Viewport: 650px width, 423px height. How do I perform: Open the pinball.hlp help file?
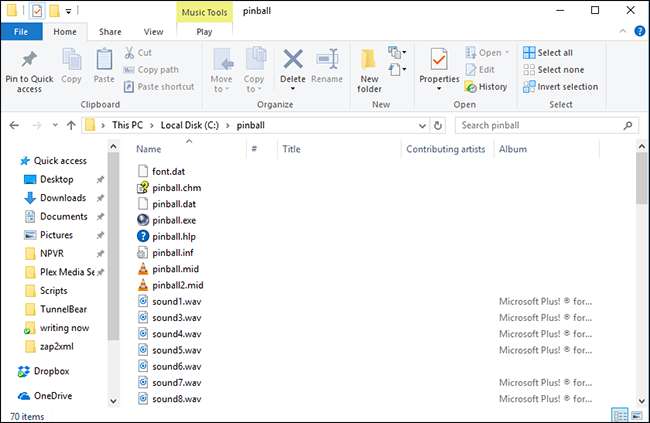[x=173, y=236]
